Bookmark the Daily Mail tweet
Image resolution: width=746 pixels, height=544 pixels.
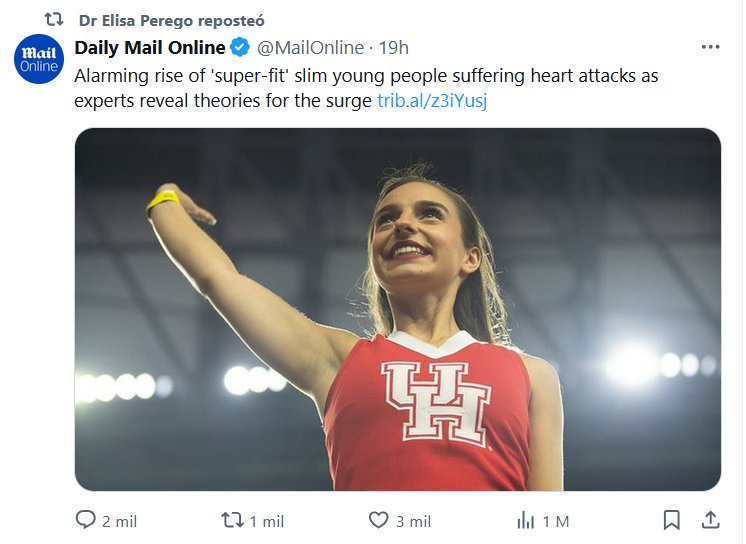pos(672,520)
